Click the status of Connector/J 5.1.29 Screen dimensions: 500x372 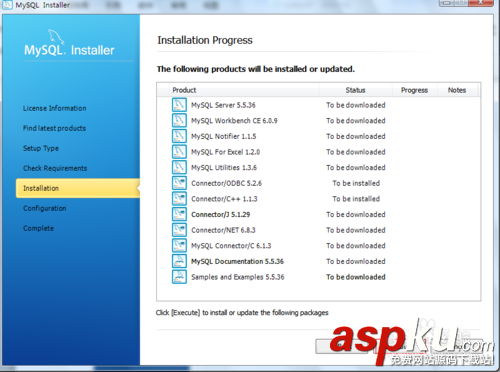click(x=356, y=215)
